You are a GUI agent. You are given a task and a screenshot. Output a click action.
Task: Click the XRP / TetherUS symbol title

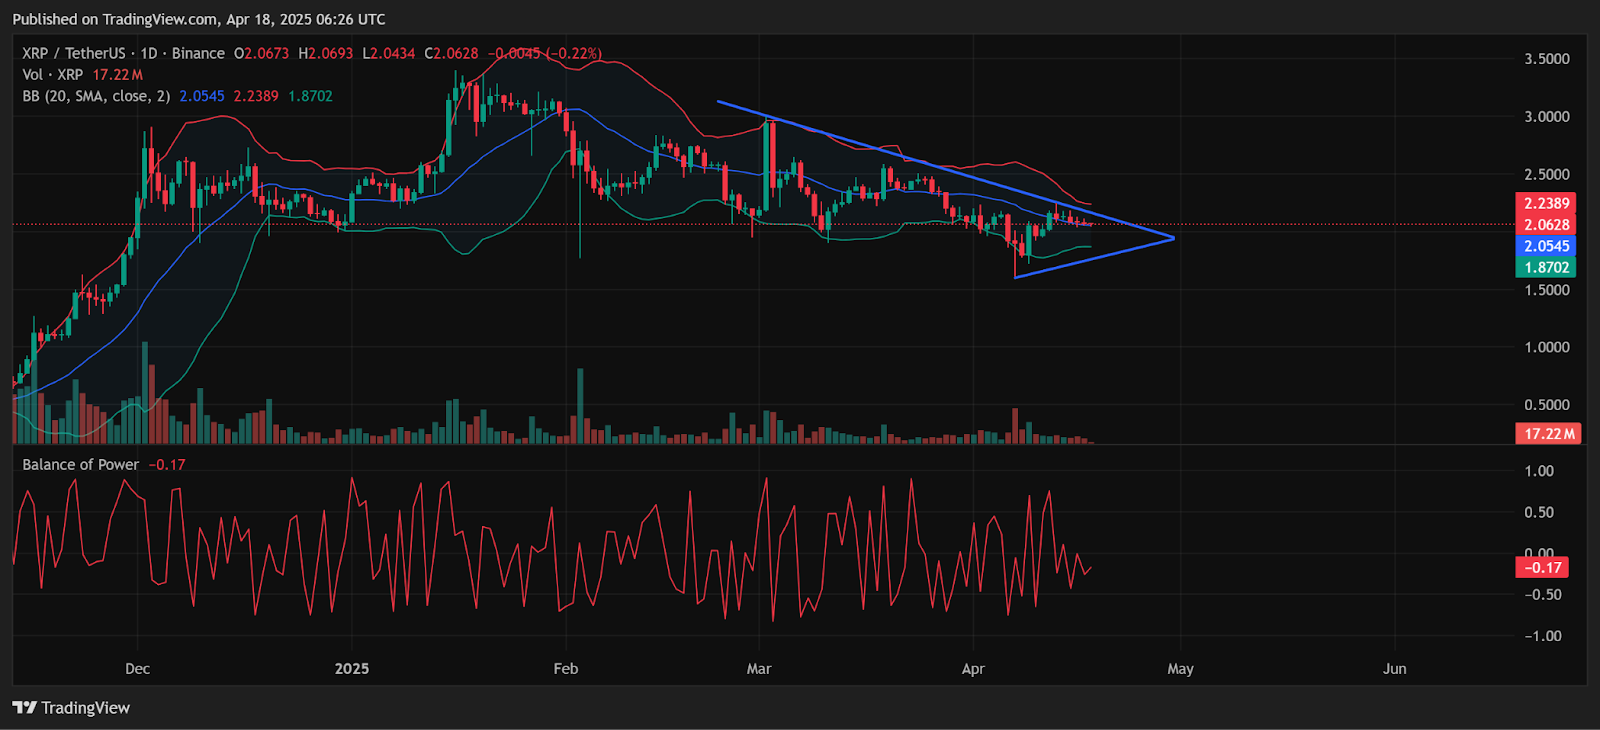74,53
